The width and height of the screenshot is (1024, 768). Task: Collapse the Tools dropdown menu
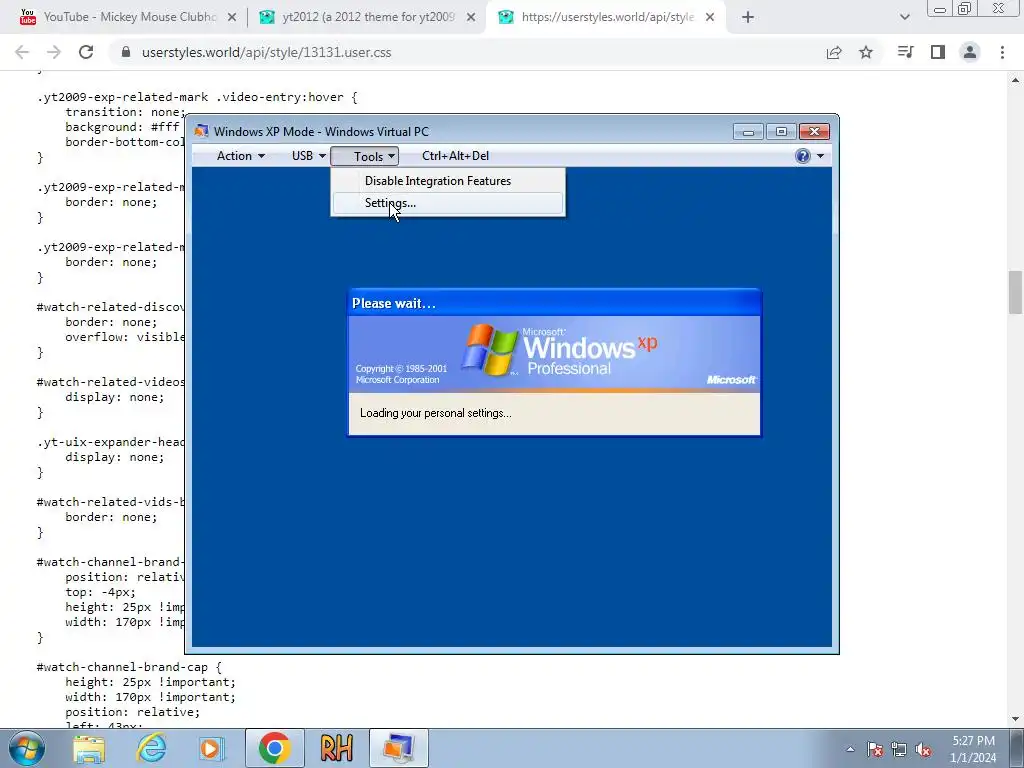tap(364, 156)
